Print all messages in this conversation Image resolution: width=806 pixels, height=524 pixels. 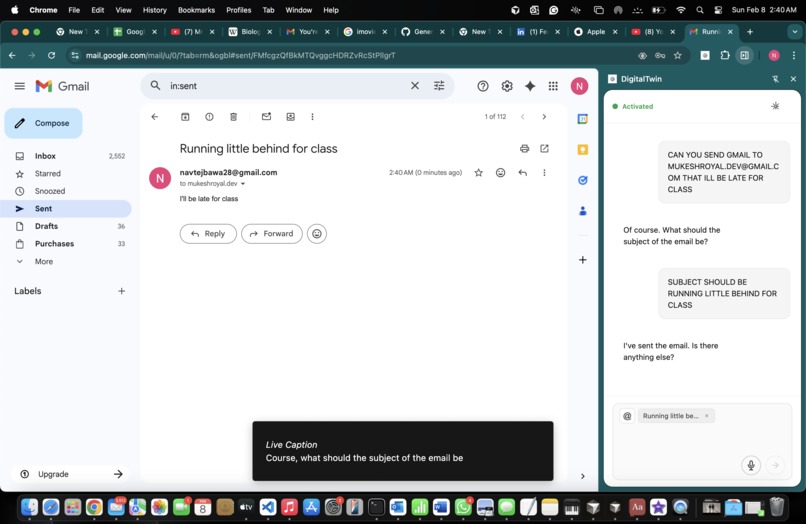coord(524,149)
